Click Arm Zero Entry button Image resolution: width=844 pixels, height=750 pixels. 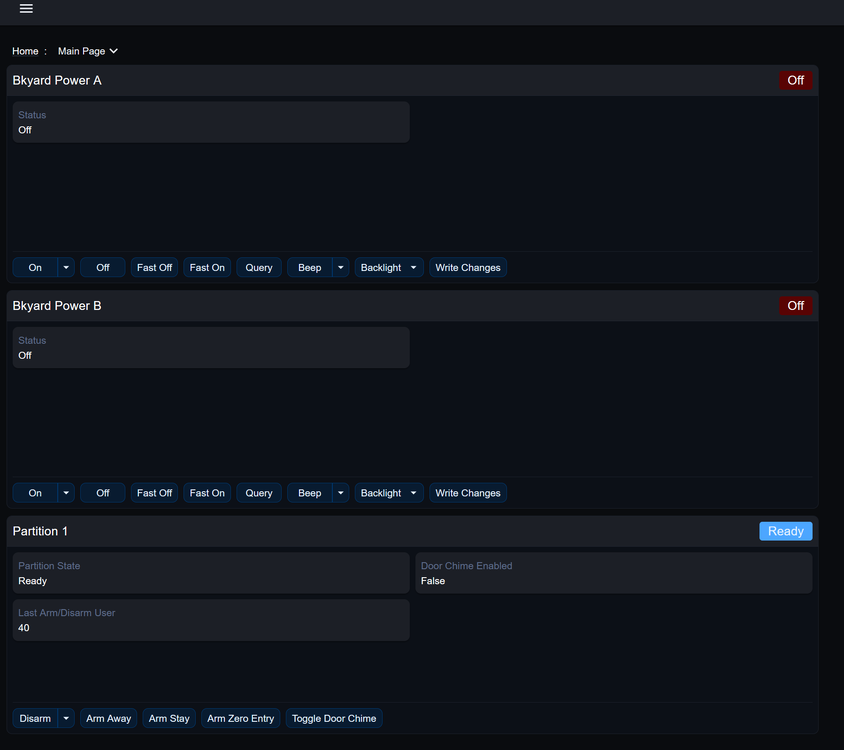coord(241,718)
